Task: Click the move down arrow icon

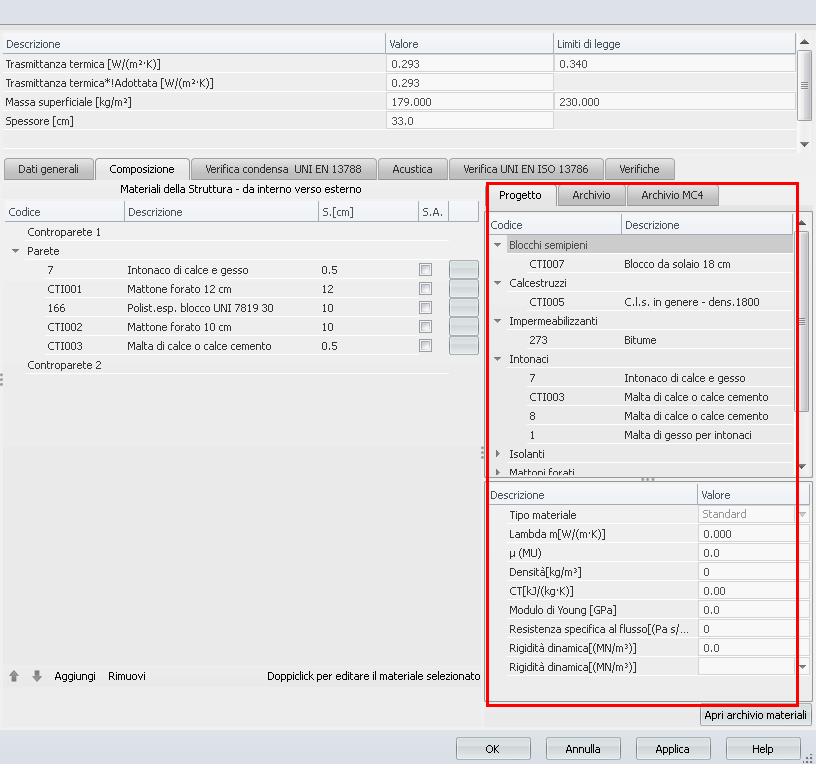Action: coord(37,676)
